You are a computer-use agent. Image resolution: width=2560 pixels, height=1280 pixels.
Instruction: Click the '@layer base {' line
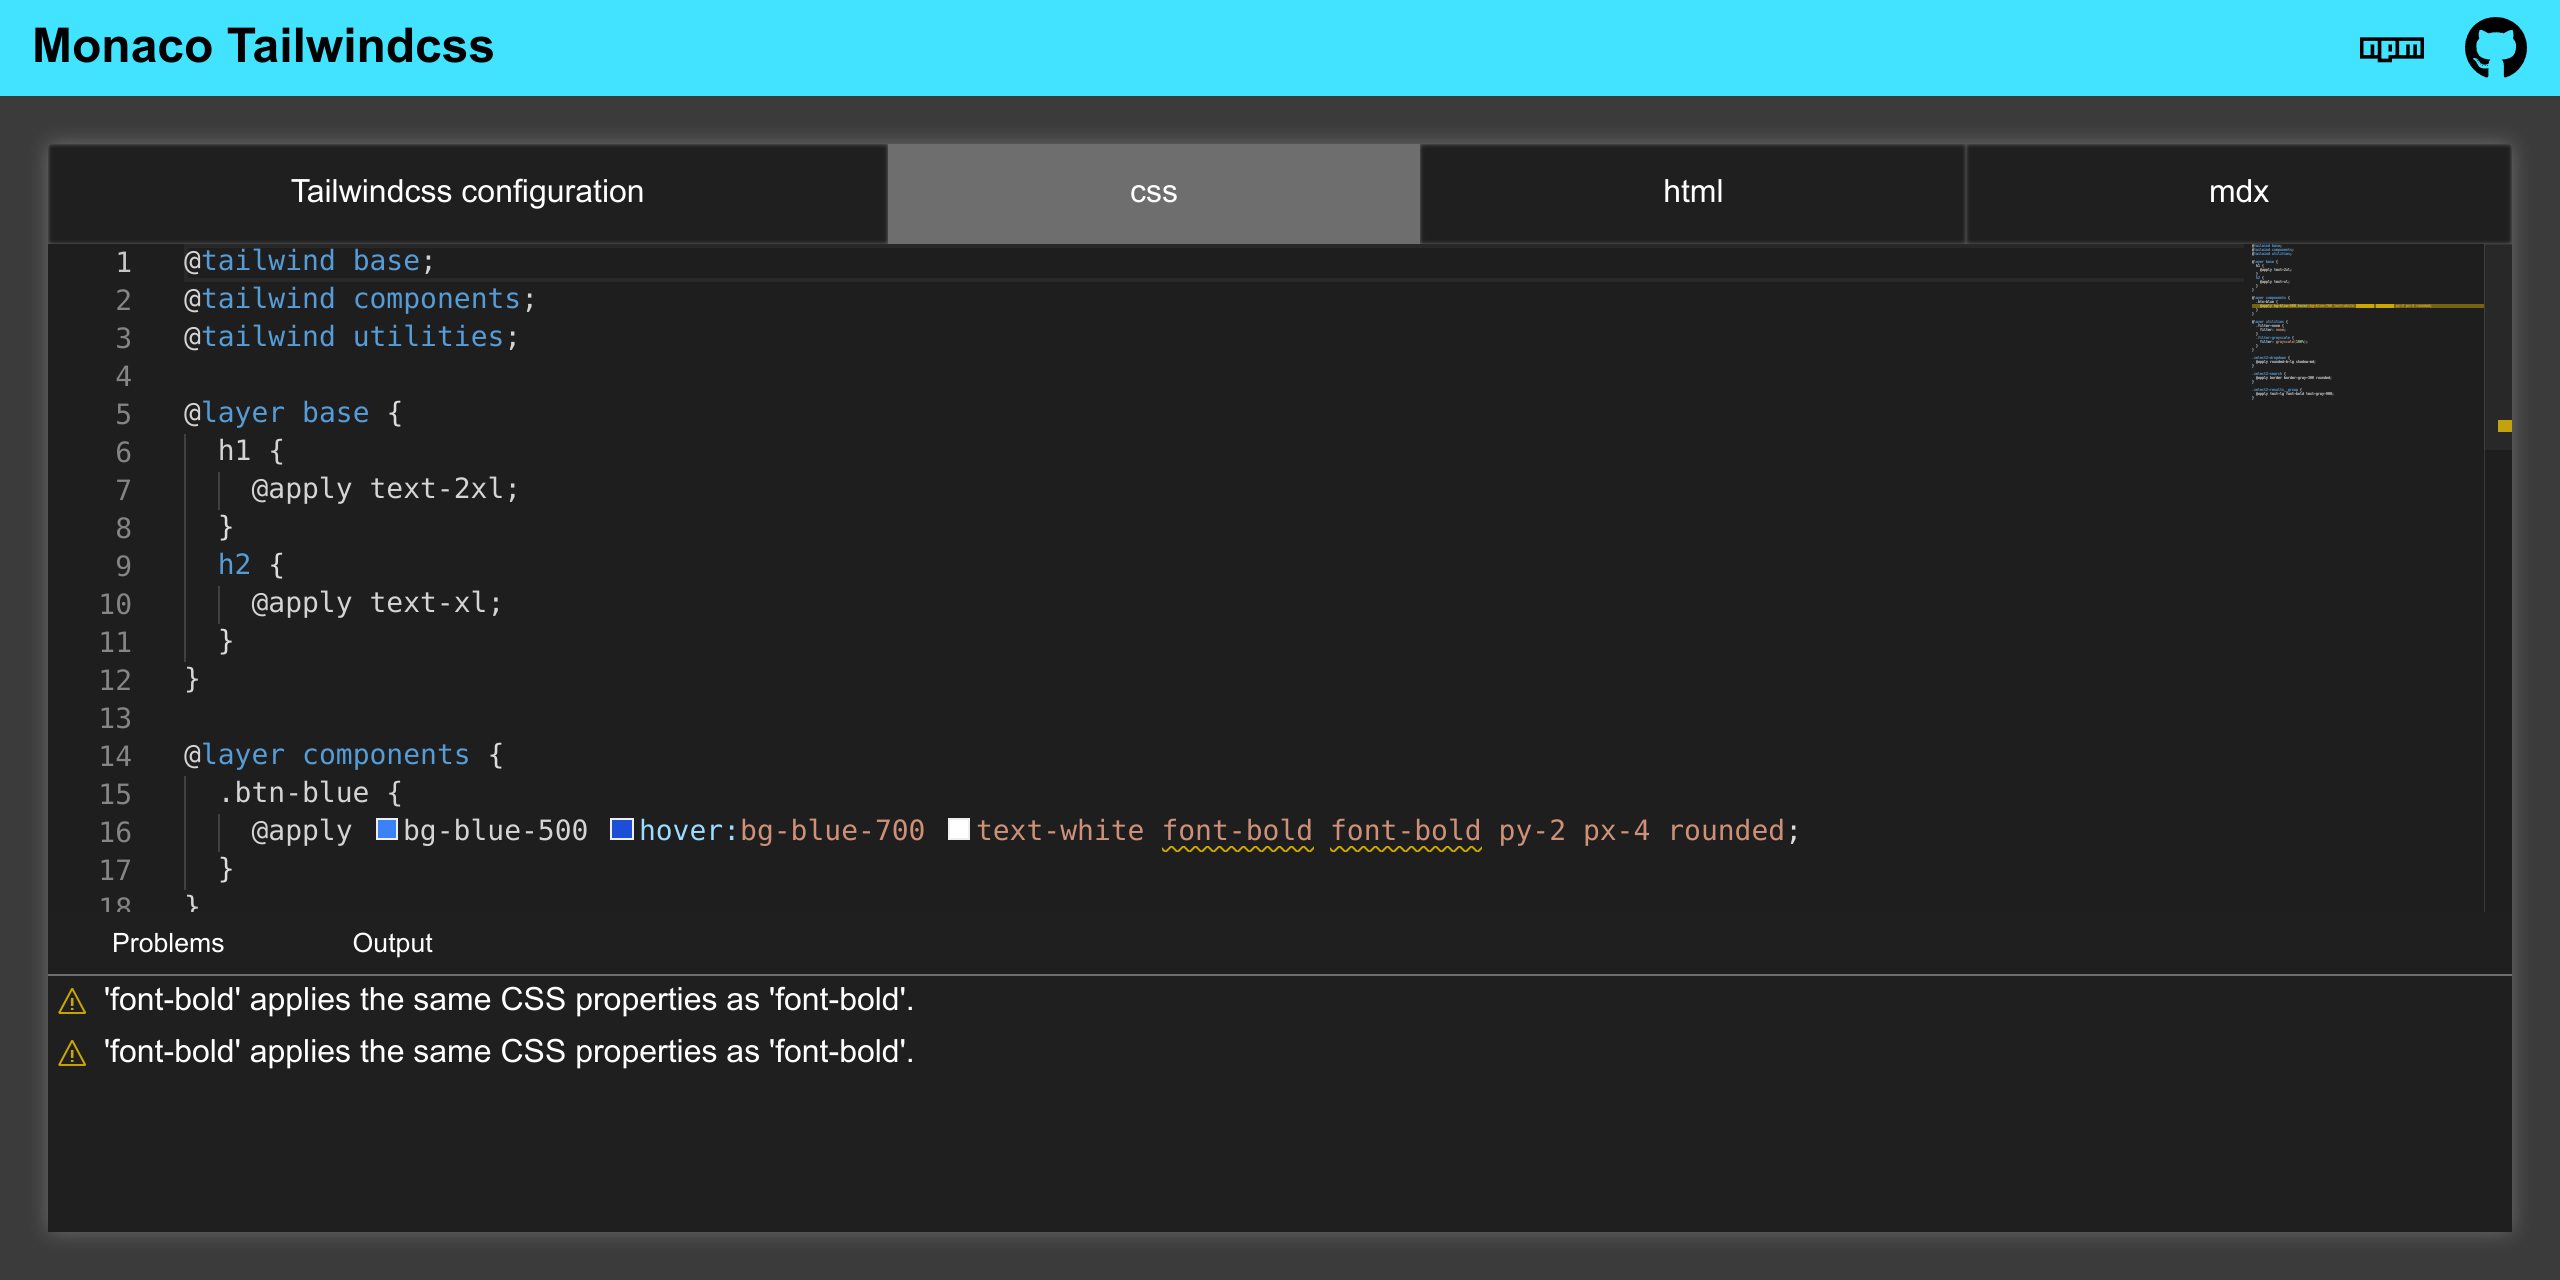coord(293,413)
